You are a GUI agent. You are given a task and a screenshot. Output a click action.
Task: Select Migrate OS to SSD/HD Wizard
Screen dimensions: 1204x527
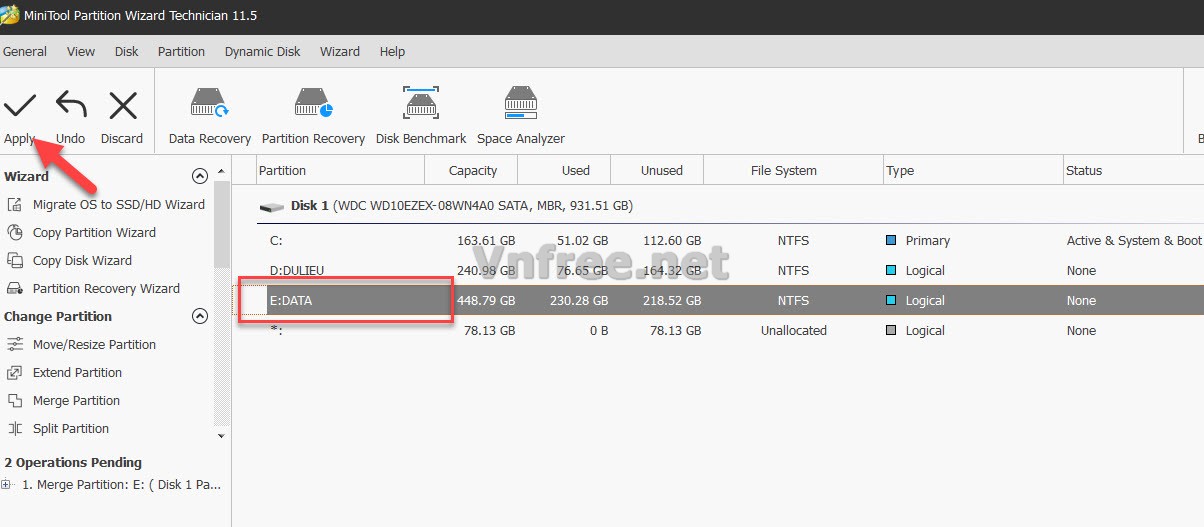(x=118, y=205)
